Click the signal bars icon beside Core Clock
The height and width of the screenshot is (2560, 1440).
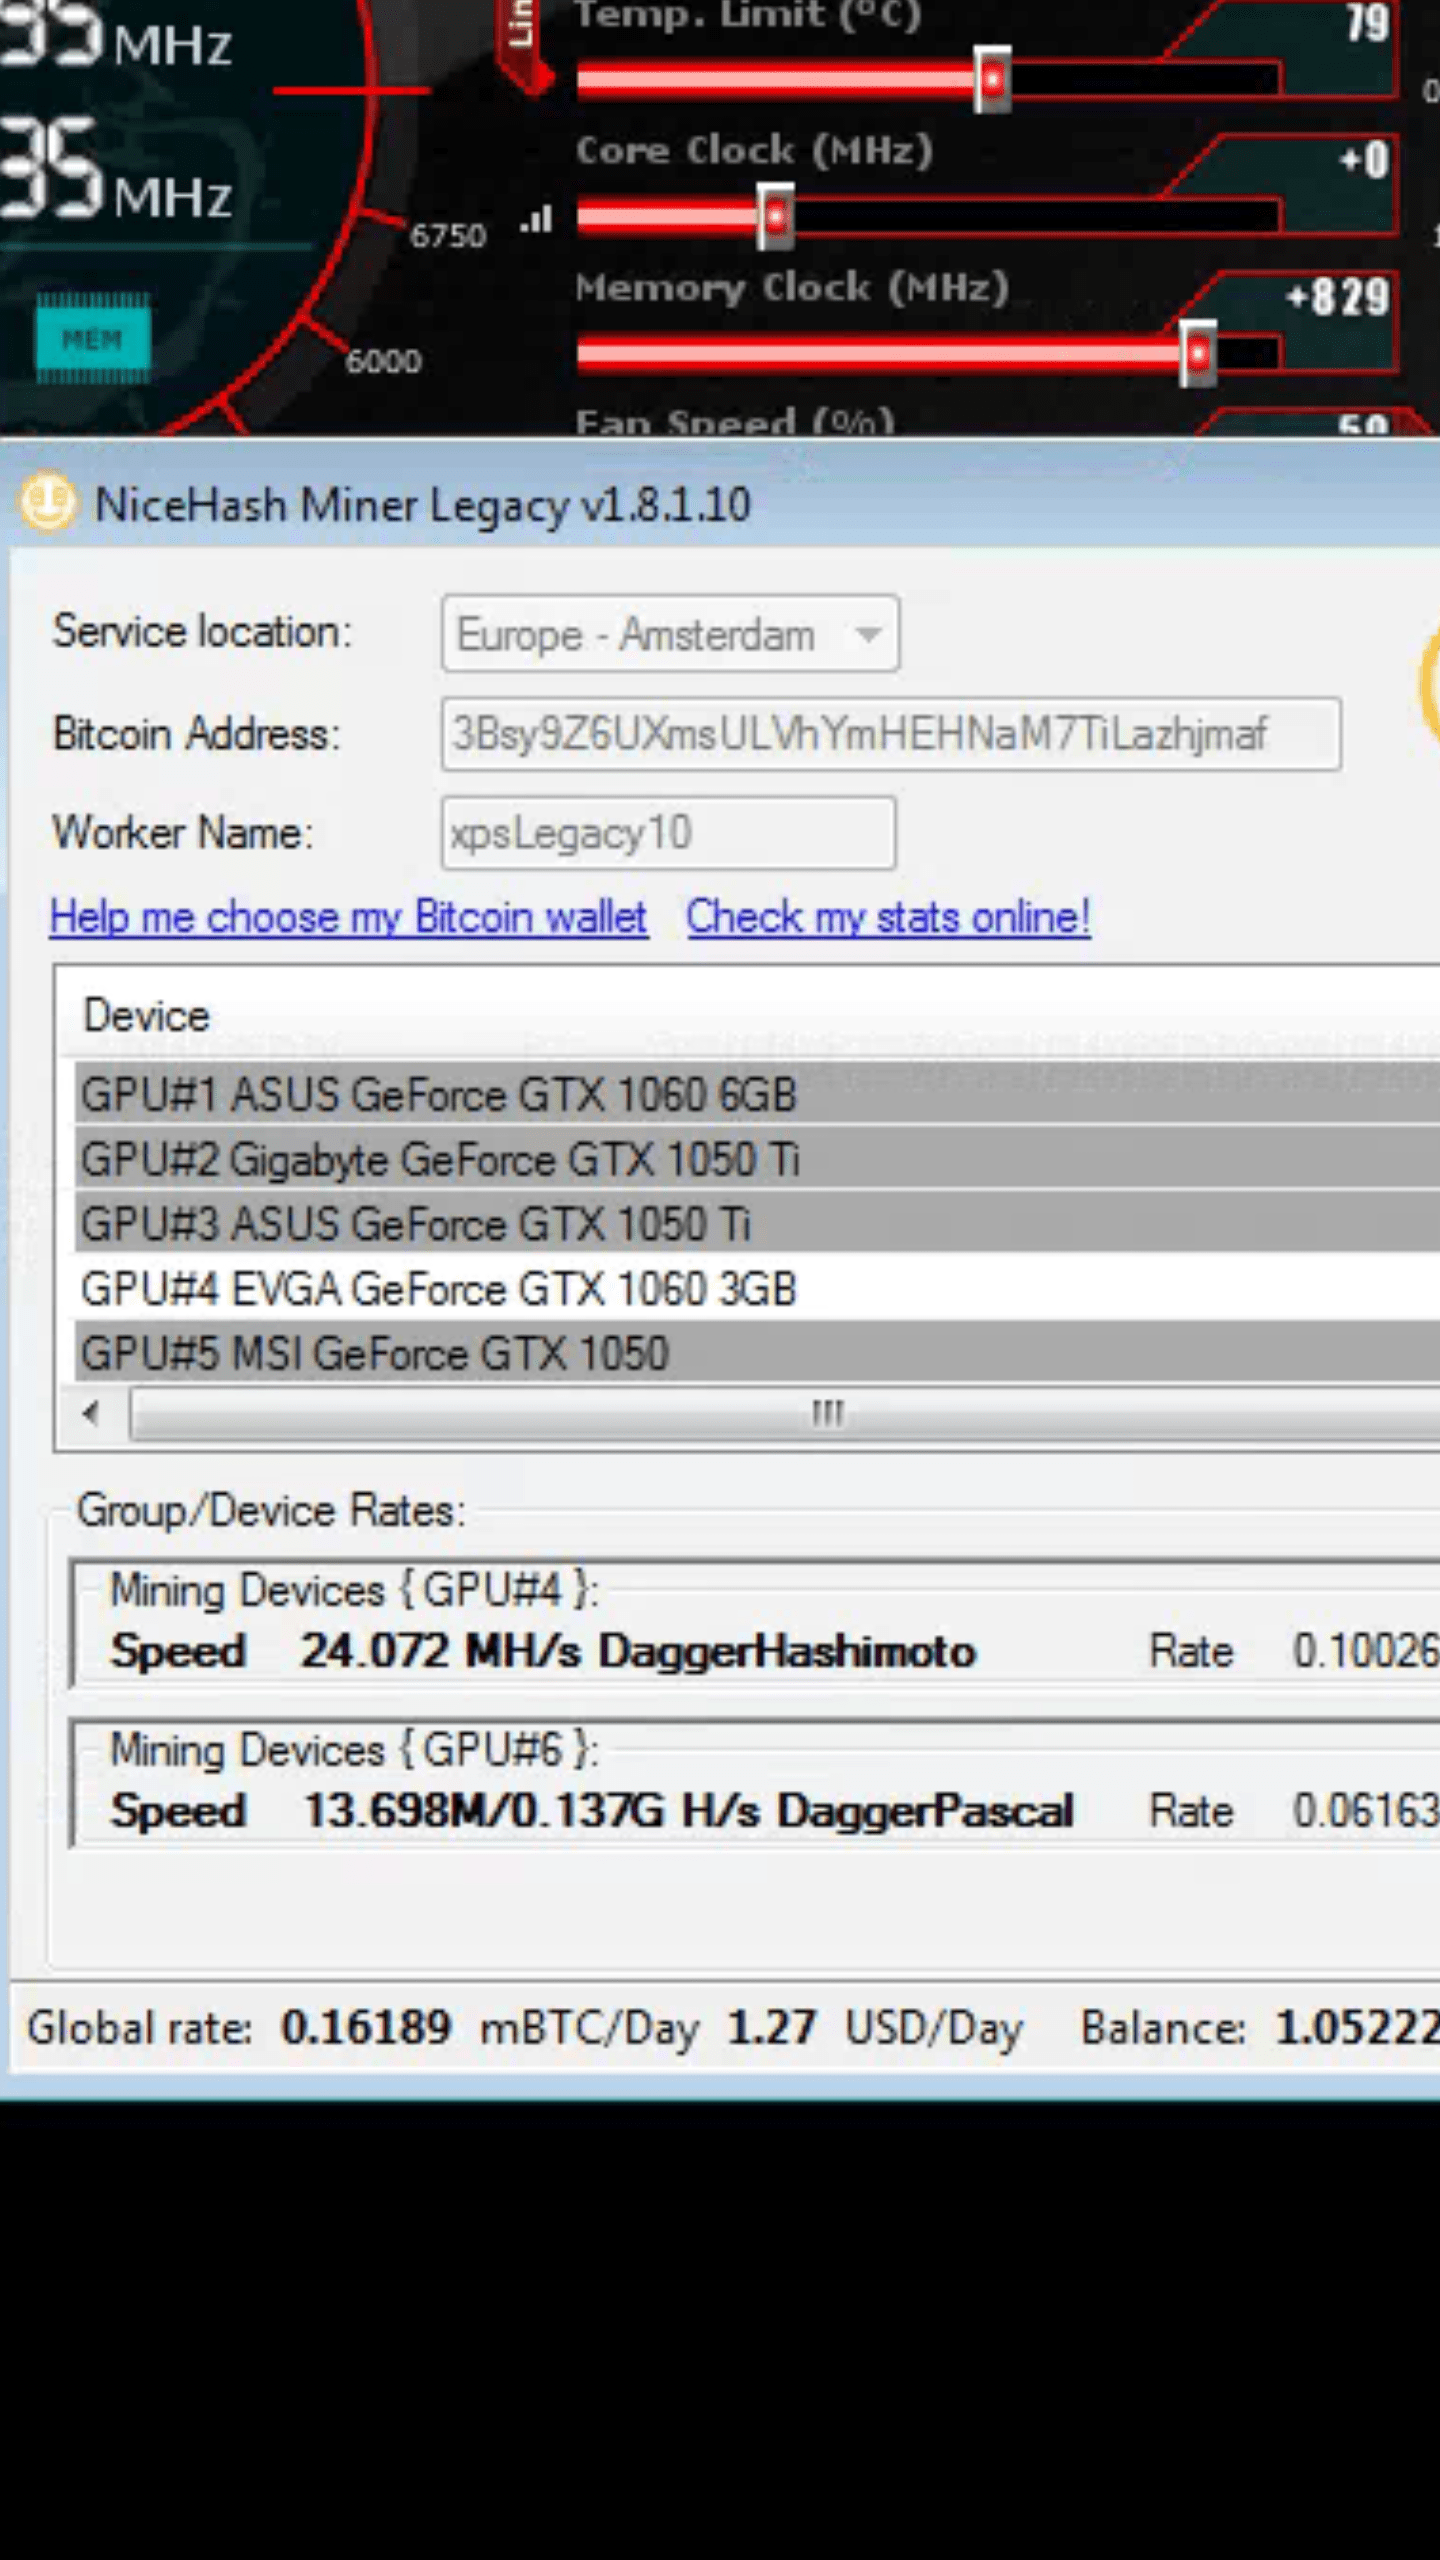537,219
